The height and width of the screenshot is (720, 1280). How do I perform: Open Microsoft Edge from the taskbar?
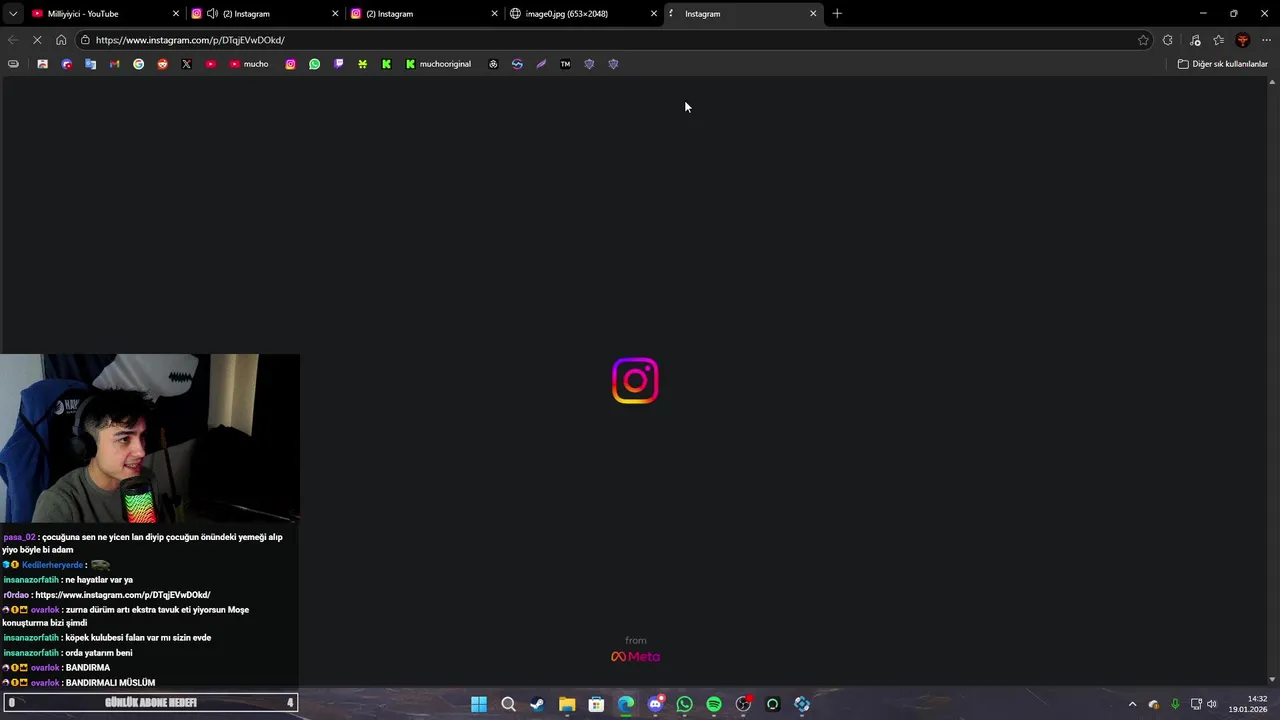click(x=626, y=704)
